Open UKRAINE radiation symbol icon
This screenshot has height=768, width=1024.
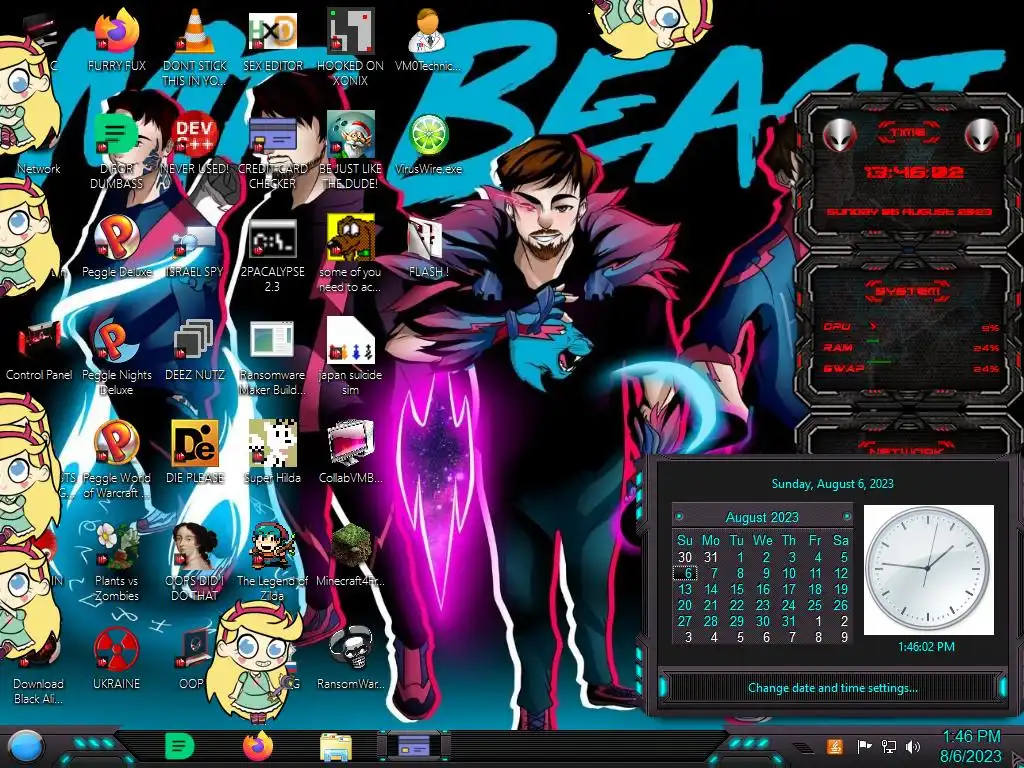point(116,650)
